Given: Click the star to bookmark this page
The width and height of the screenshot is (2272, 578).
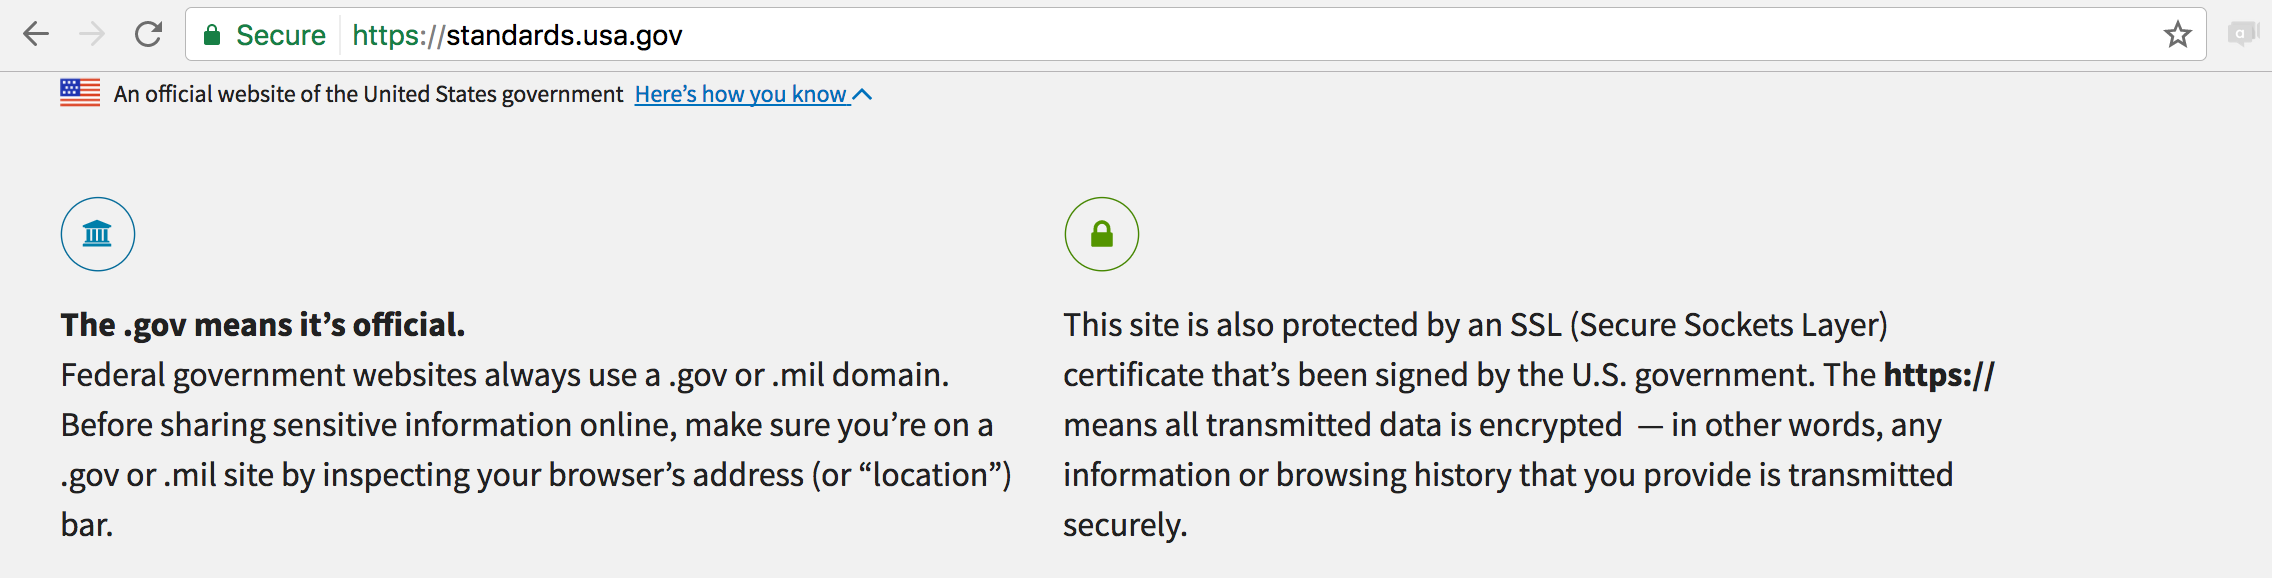Looking at the screenshot, I should [x=2177, y=36].
